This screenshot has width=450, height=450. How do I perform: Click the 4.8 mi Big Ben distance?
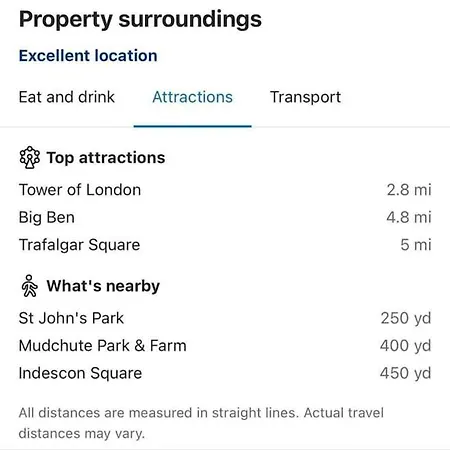point(409,217)
